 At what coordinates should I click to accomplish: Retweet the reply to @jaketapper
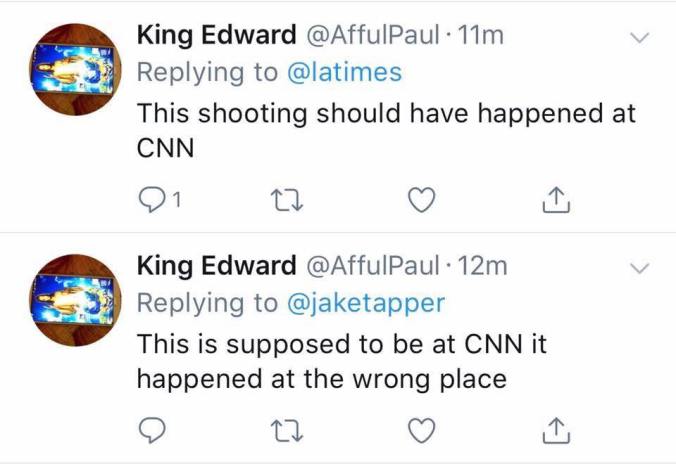pyautogui.click(x=286, y=430)
